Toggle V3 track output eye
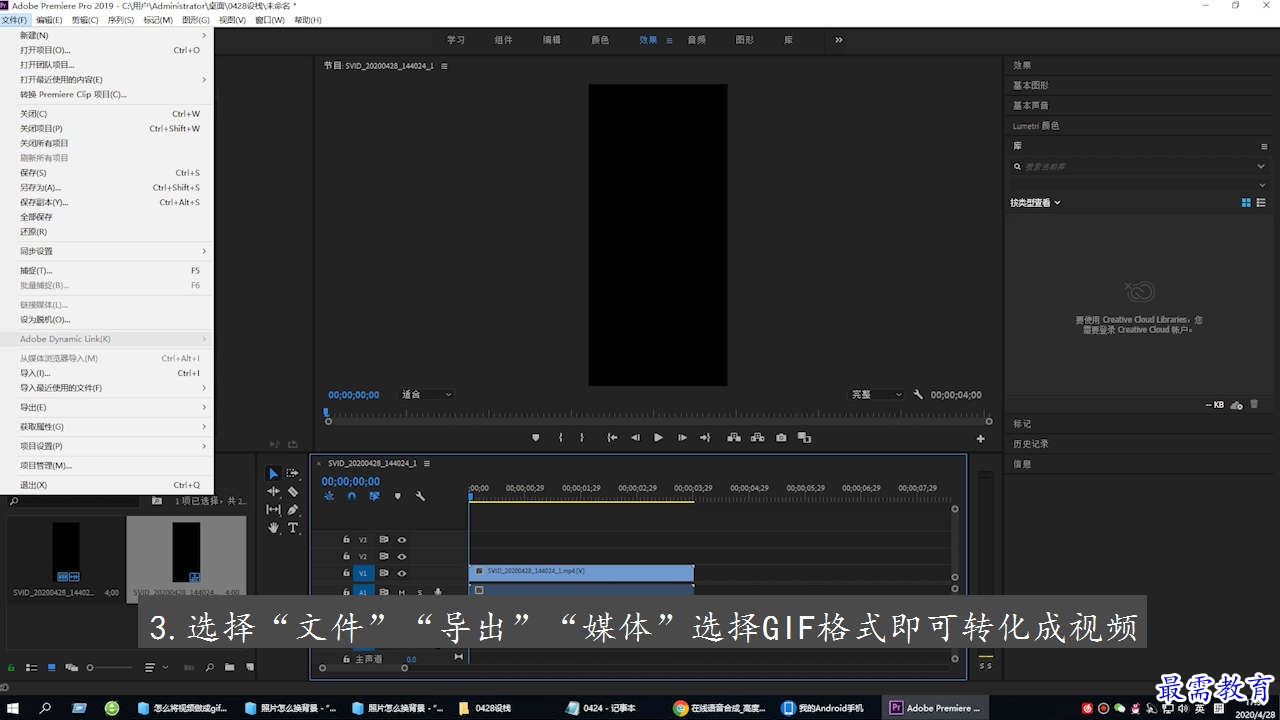This screenshot has width=1280, height=720. click(x=401, y=539)
